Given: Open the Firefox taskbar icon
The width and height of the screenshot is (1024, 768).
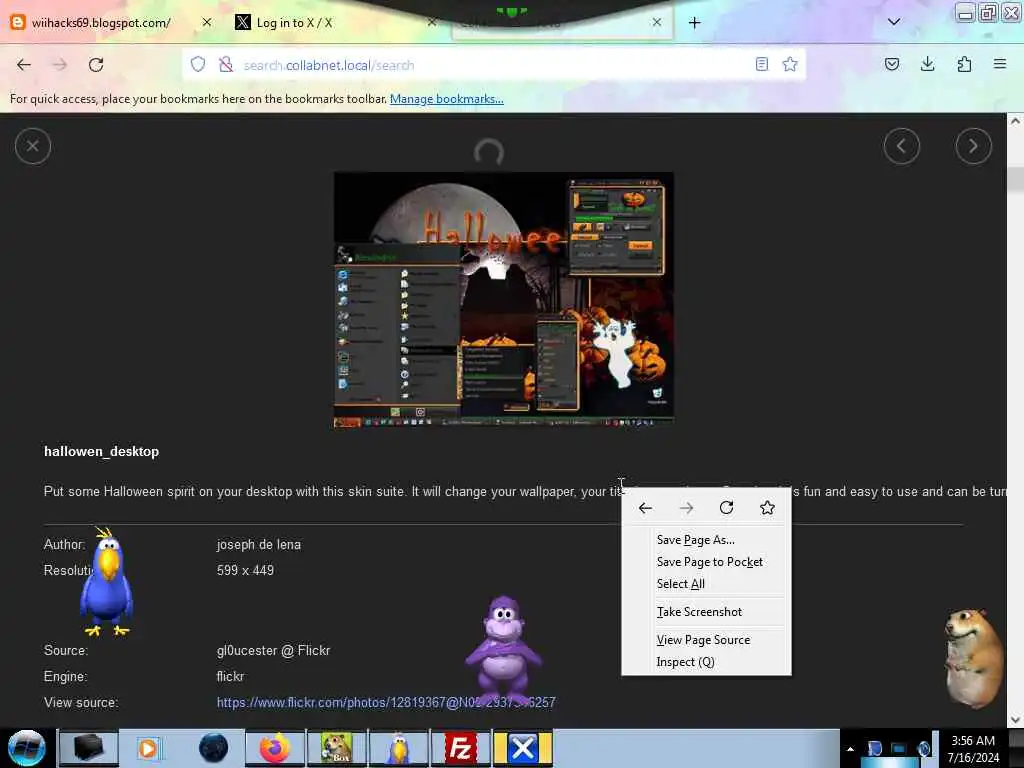Looking at the screenshot, I should point(275,748).
